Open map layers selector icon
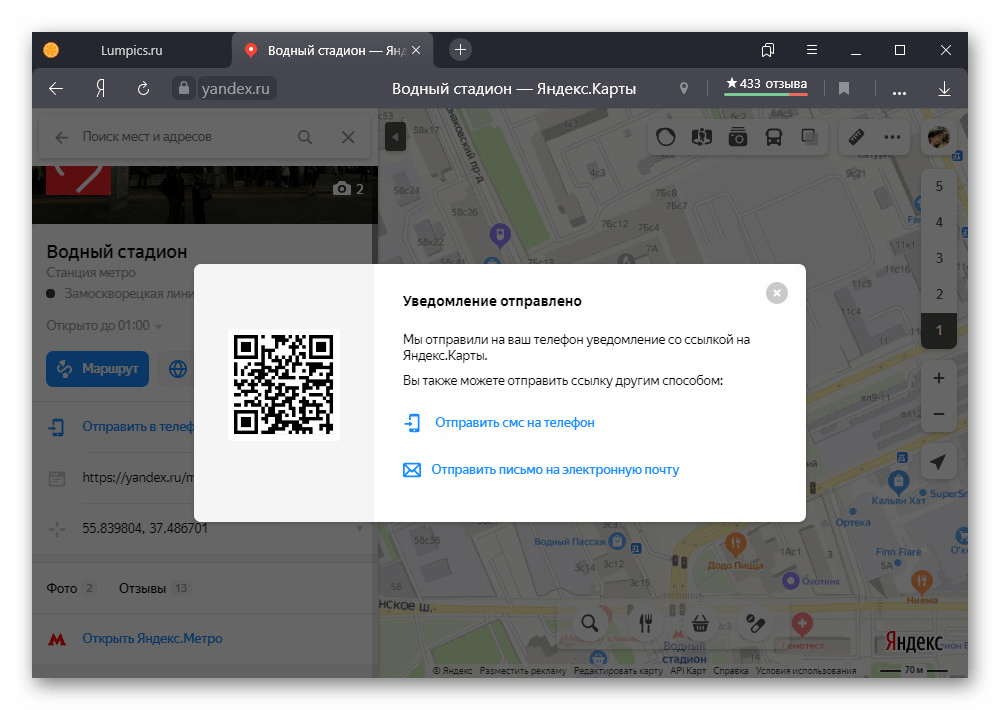1000x710 pixels. [808, 137]
